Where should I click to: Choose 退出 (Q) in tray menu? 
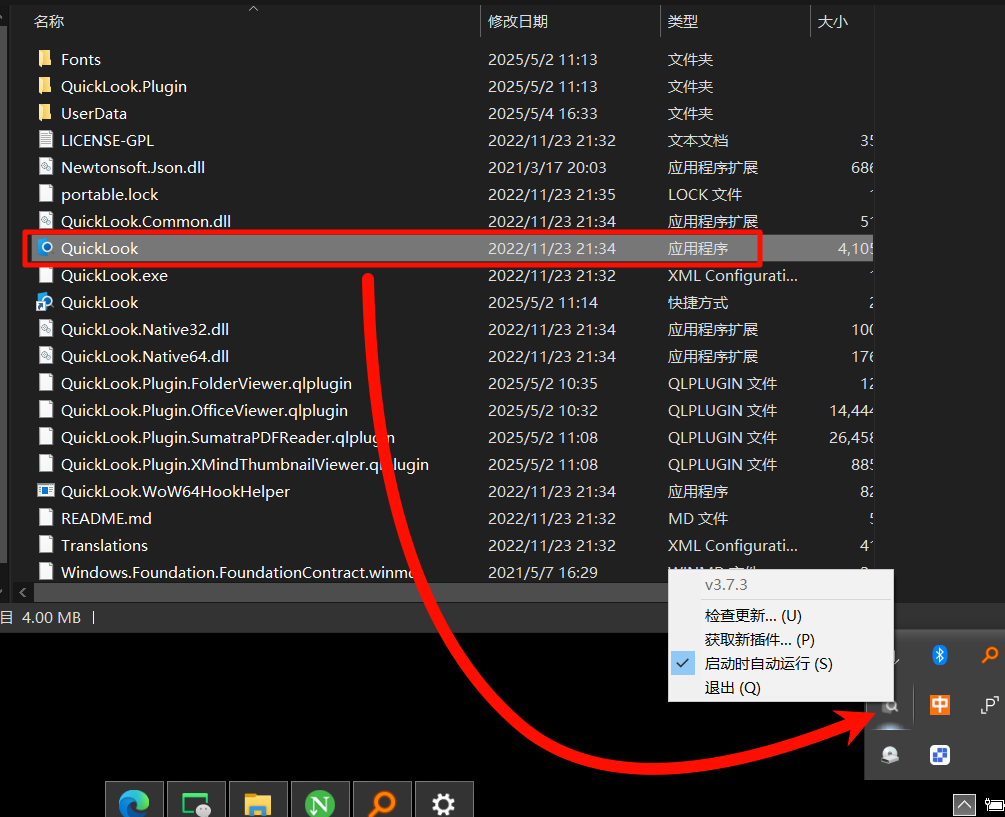pyautogui.click(x=781, y=688)
